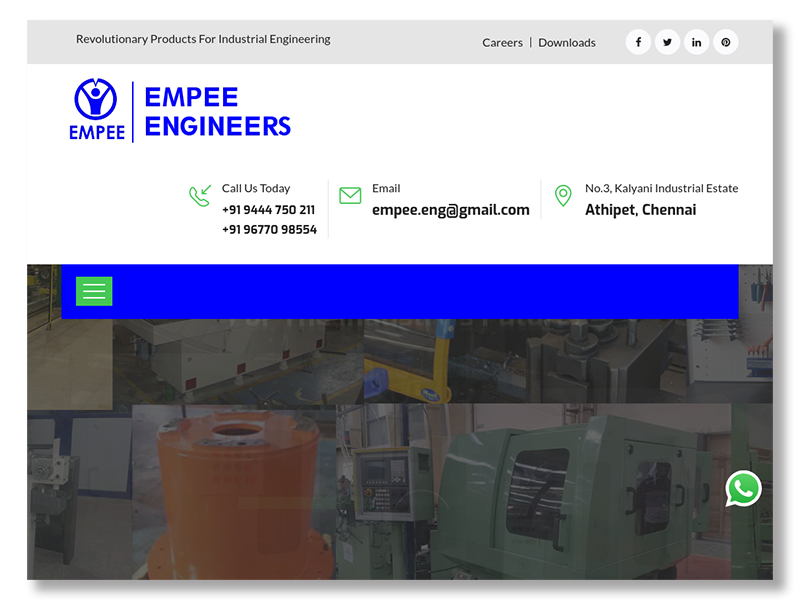The width and height of the screenshot is (800, 600).
Task: Click the green location pin icon
Action: click(x=563, y=196)
